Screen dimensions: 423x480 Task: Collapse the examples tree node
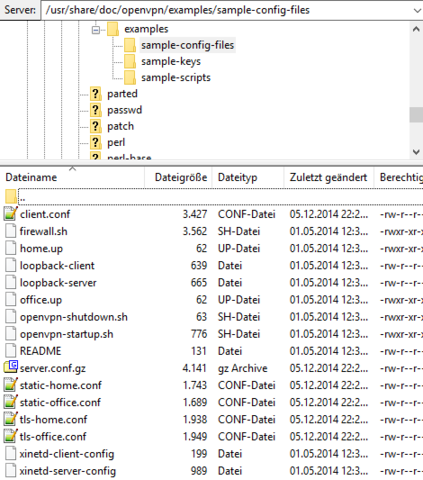96,30
